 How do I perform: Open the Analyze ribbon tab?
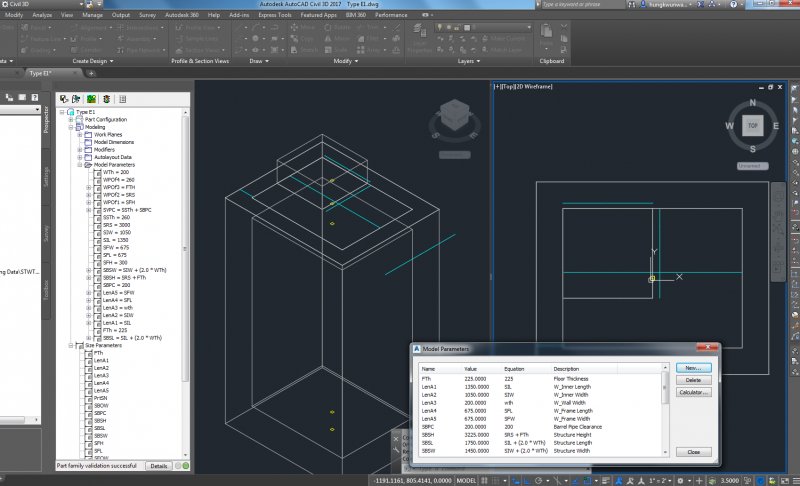(x=42, y=15)
